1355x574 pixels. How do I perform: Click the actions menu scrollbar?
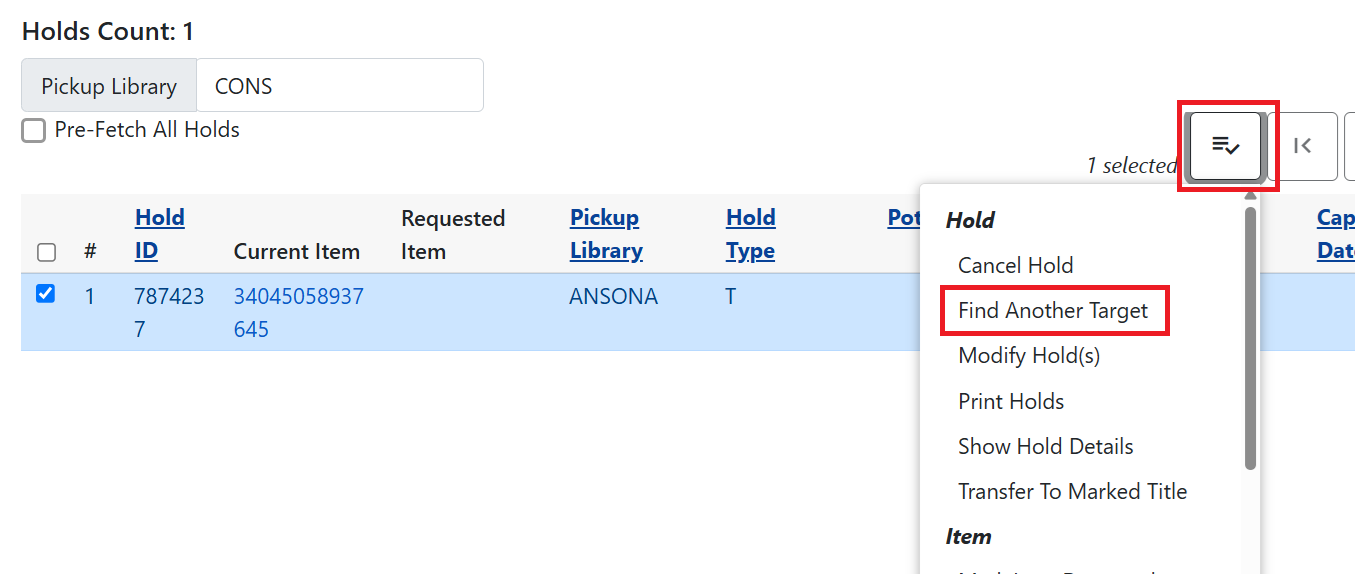point(1250,340)
